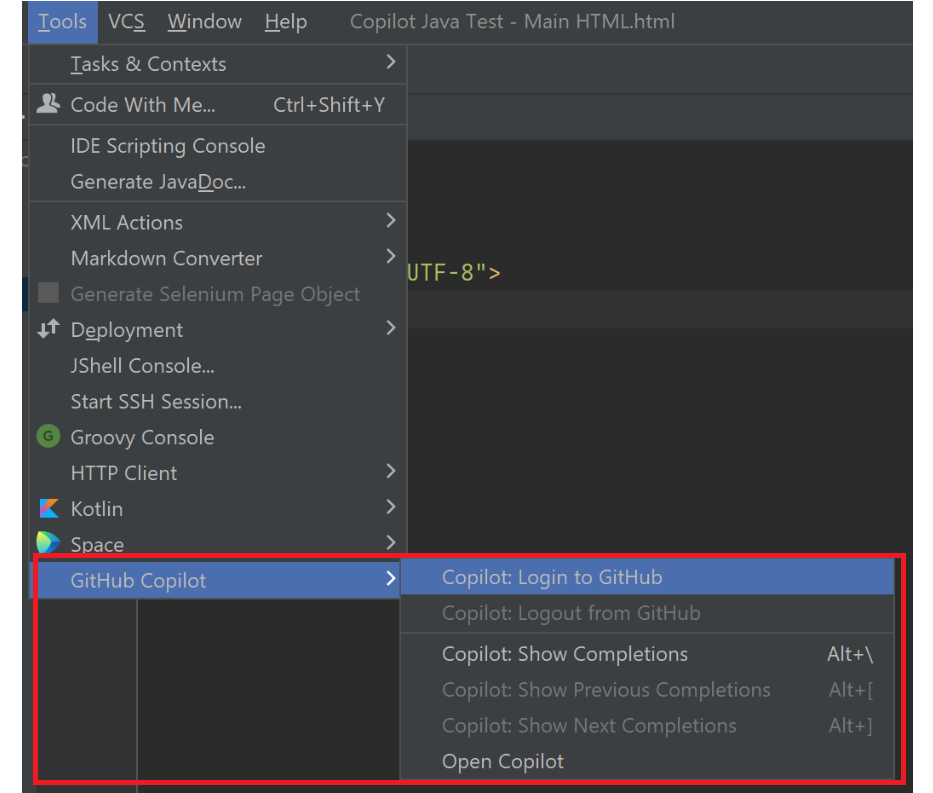Select Kotlin menu entry

218,509
